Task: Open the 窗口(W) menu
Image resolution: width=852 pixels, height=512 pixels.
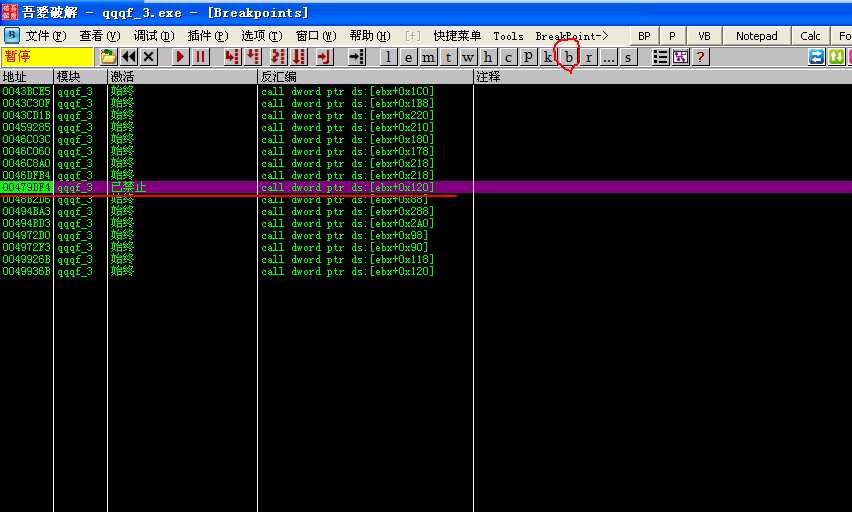Action: [316, 36]
